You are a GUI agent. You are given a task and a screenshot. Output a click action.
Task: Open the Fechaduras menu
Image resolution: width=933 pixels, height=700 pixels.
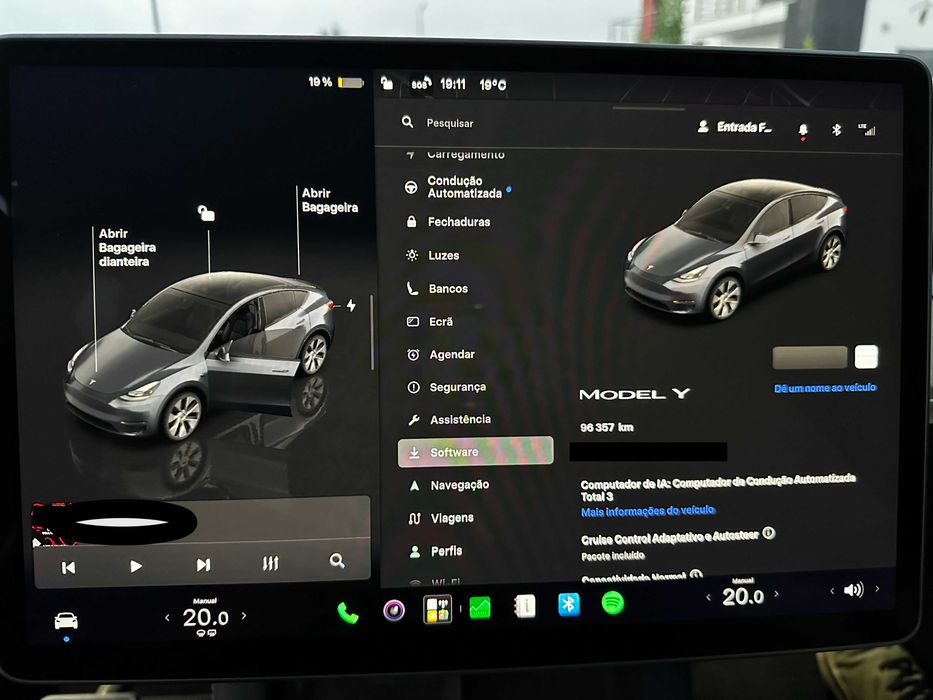448,222
